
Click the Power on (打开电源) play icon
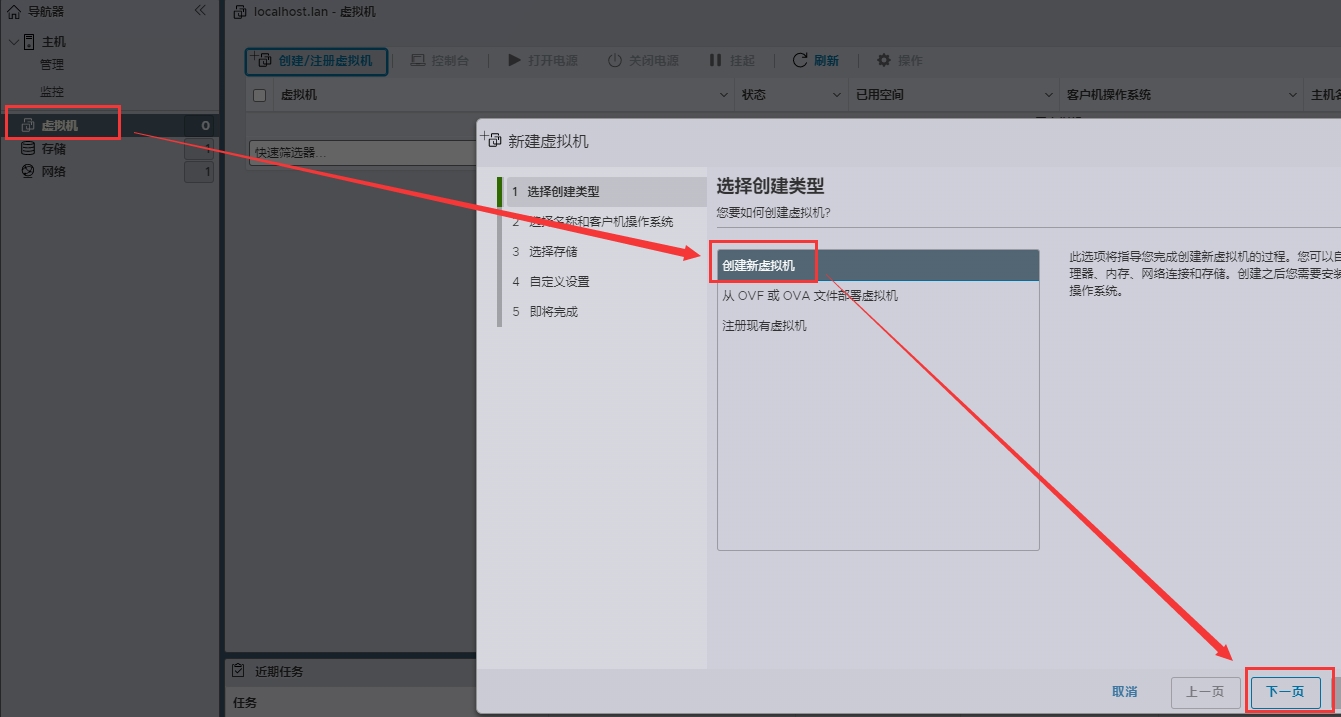[514, 61]
